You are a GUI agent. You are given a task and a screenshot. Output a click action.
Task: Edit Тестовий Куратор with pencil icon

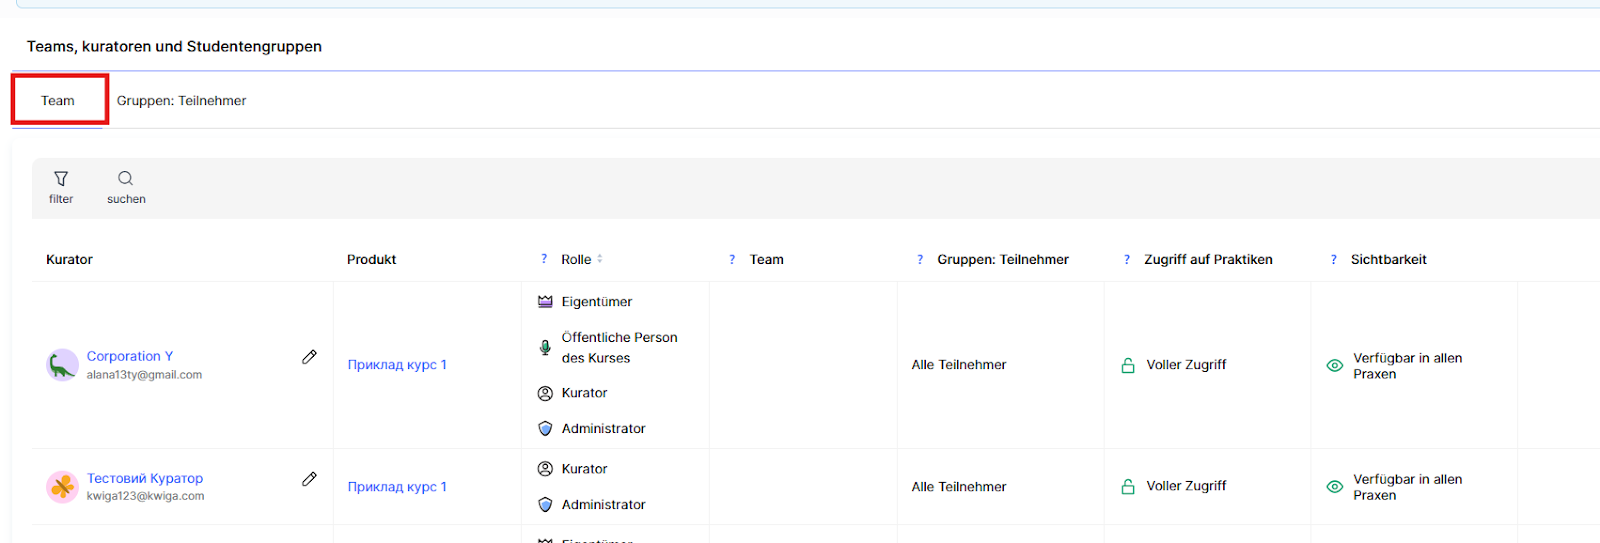pos(310,479)
